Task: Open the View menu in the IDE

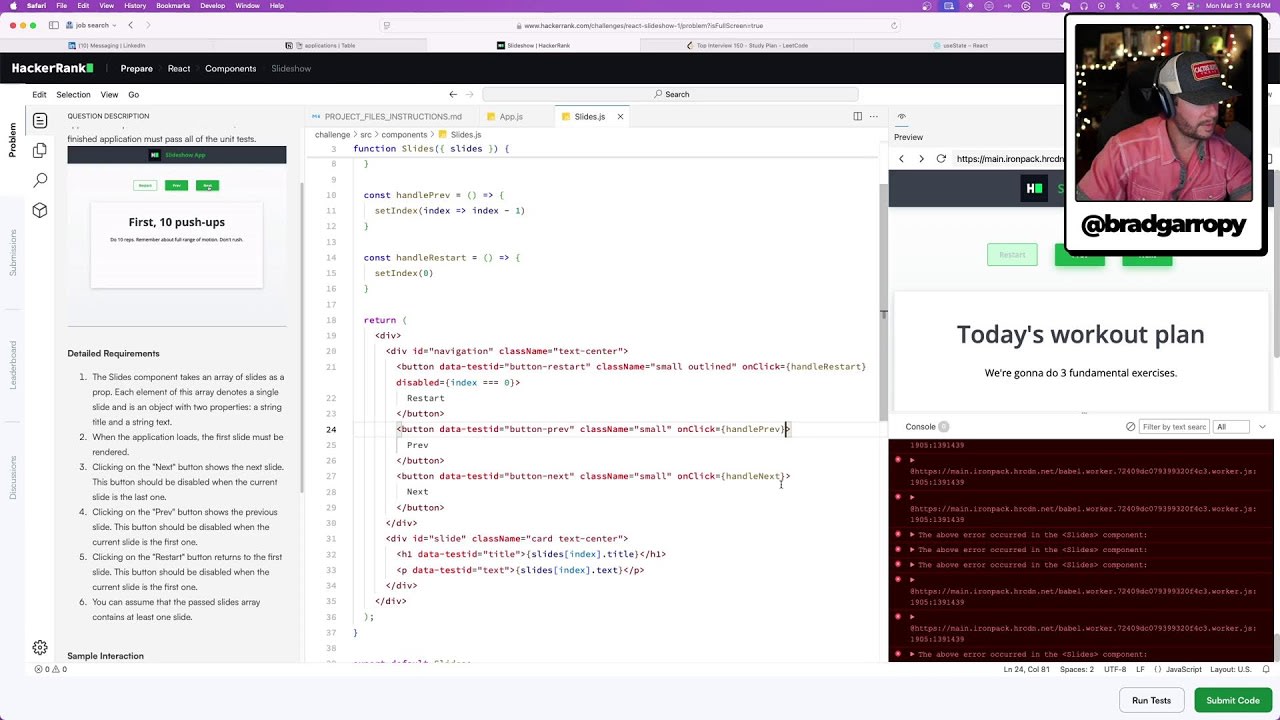Action: pyautogui.click(x=109, y=94)
